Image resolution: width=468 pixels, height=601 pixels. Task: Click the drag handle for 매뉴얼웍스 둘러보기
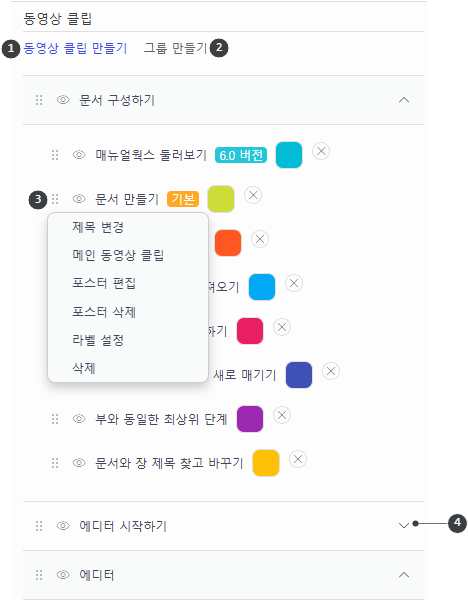coord(55,155)
